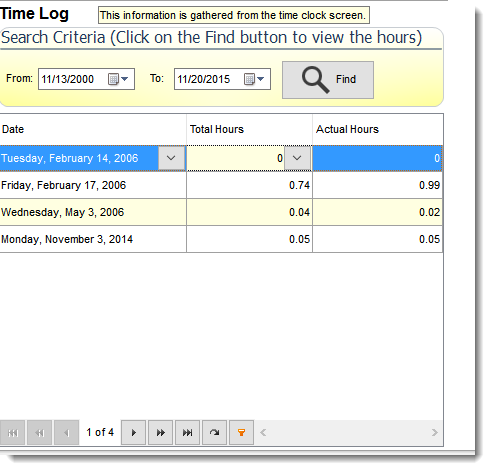
Task: Click the 1 of 4 record indicator
Action: pos(100,432)
